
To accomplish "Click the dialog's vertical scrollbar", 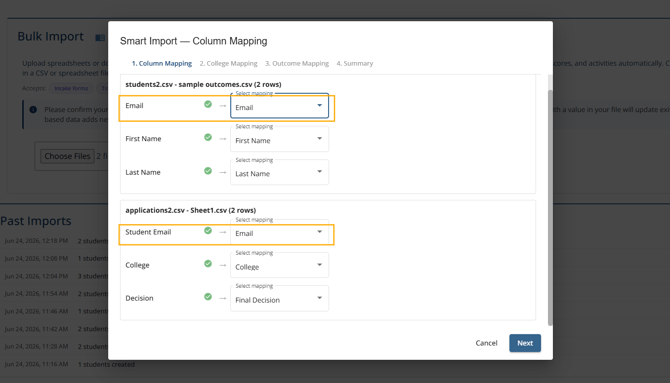I will [550, 207].
